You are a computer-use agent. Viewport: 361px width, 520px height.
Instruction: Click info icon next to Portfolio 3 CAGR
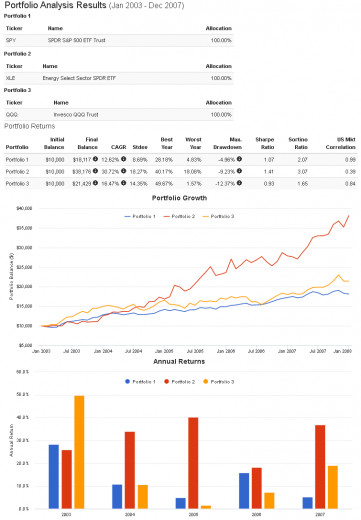click(123, 183)
